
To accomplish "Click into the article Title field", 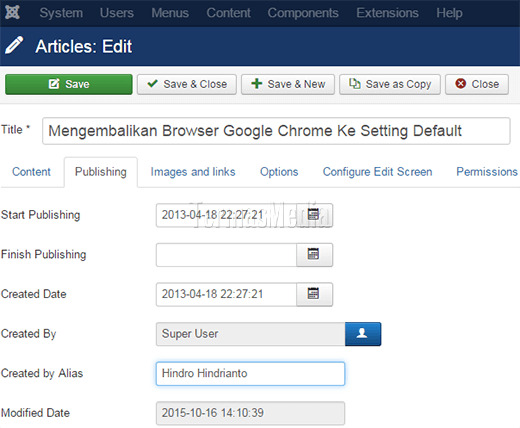I will click(x=276, y=131).
